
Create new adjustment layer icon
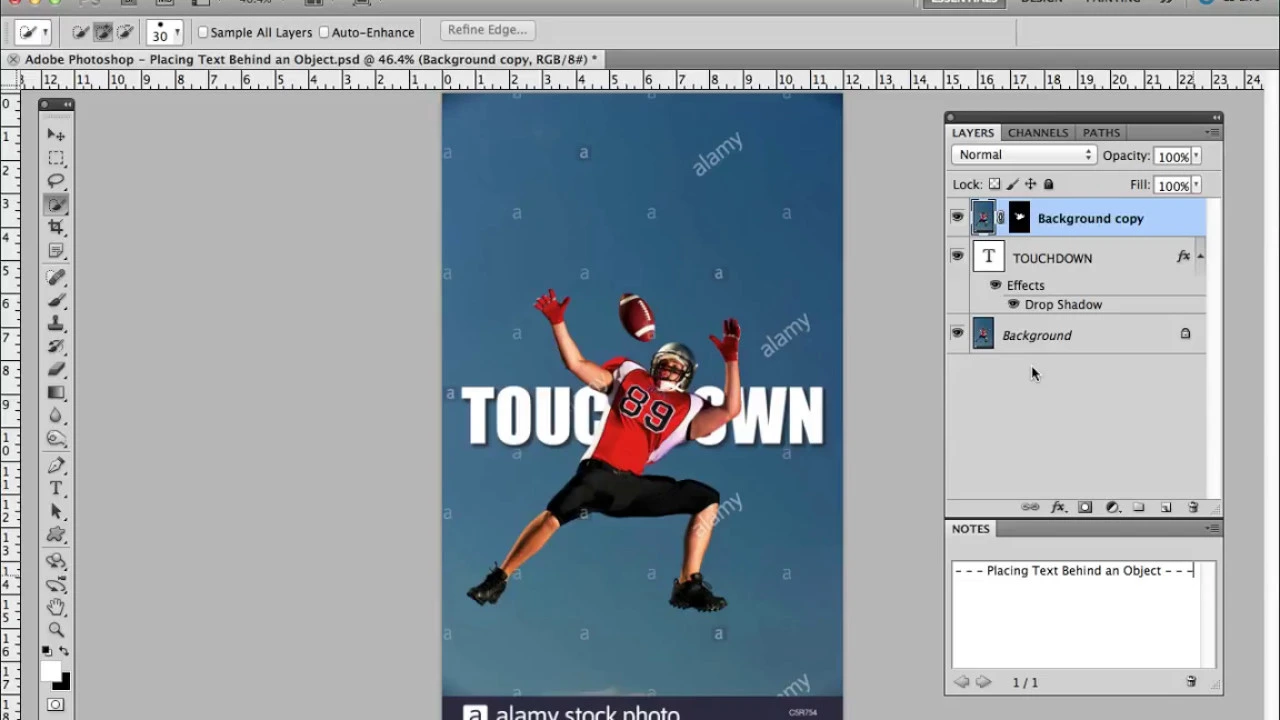pos(1112,508)
